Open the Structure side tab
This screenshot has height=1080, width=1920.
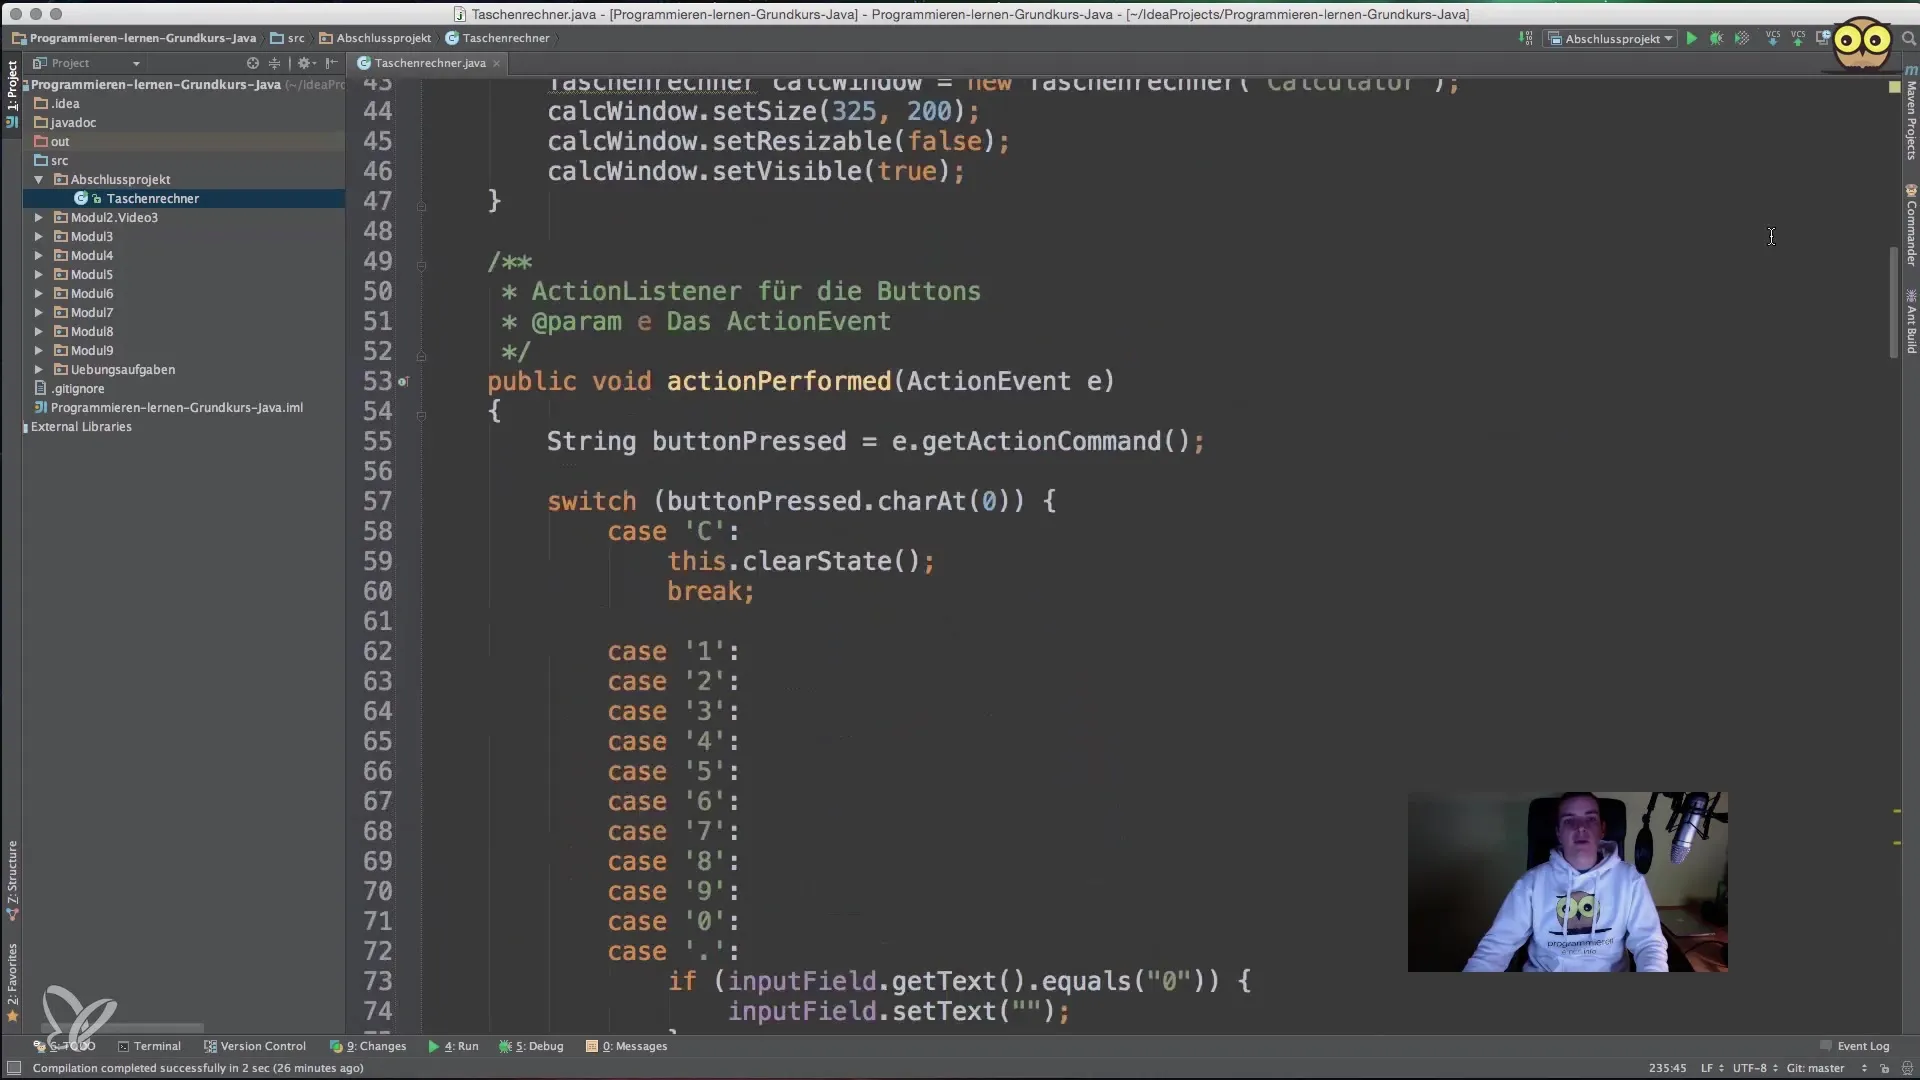pyautogui.click(x=12, y=880)
